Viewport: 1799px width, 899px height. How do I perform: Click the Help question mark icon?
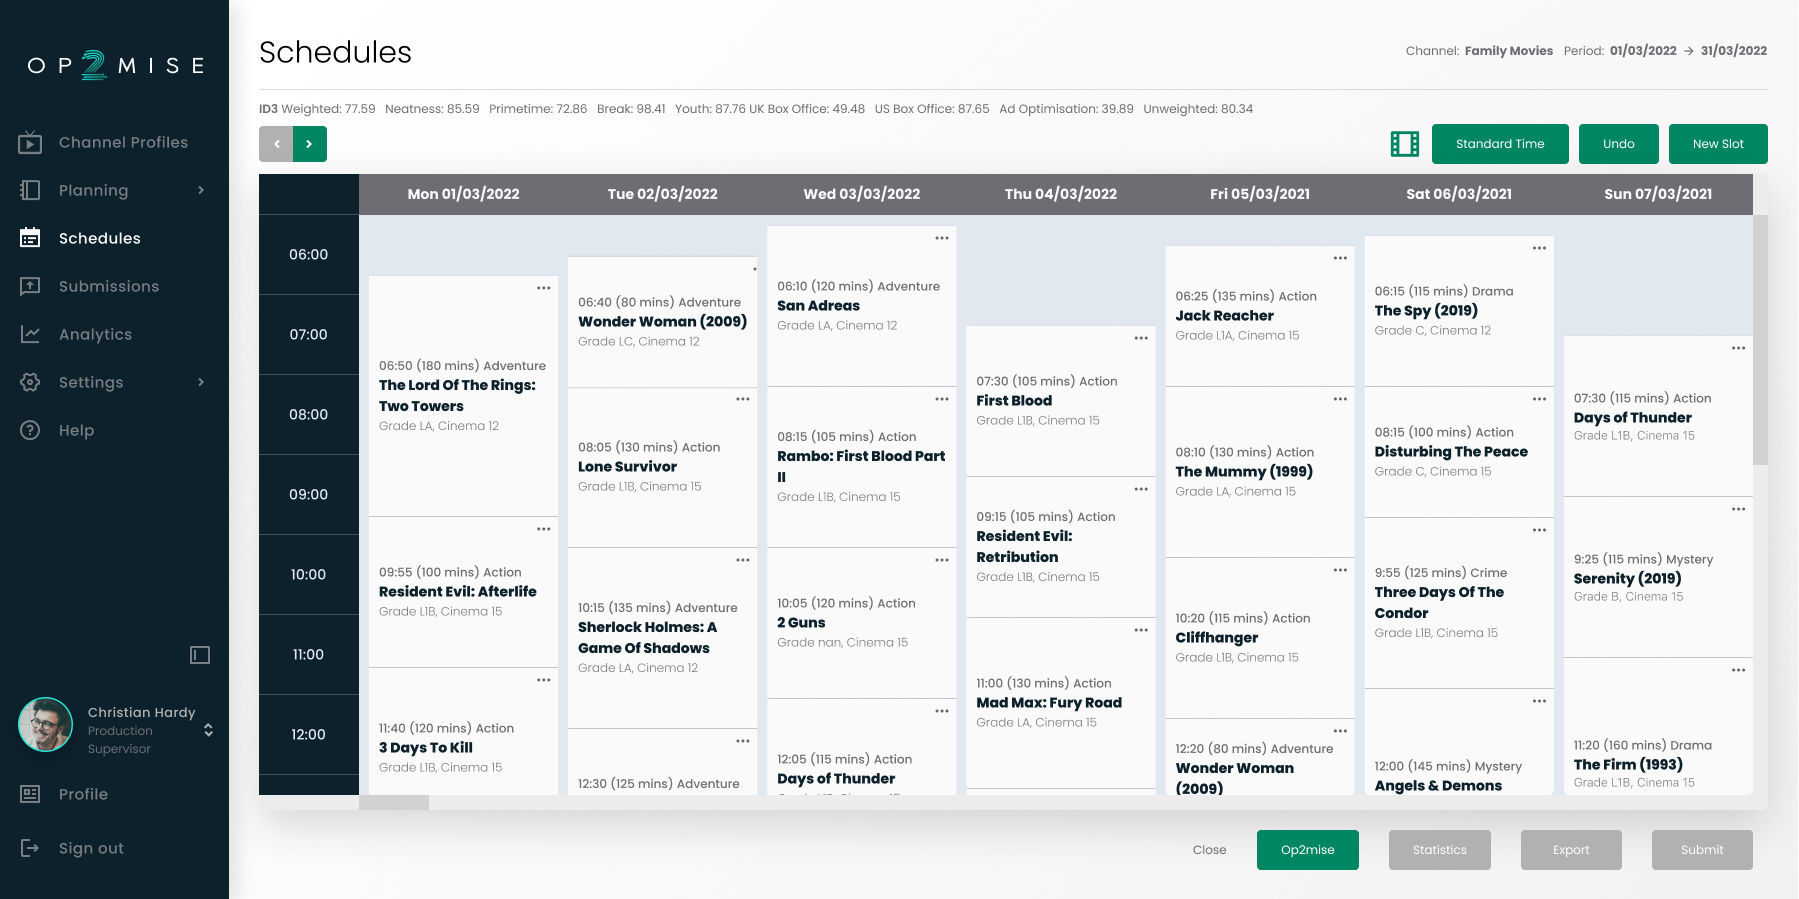(x=30, y=430)
